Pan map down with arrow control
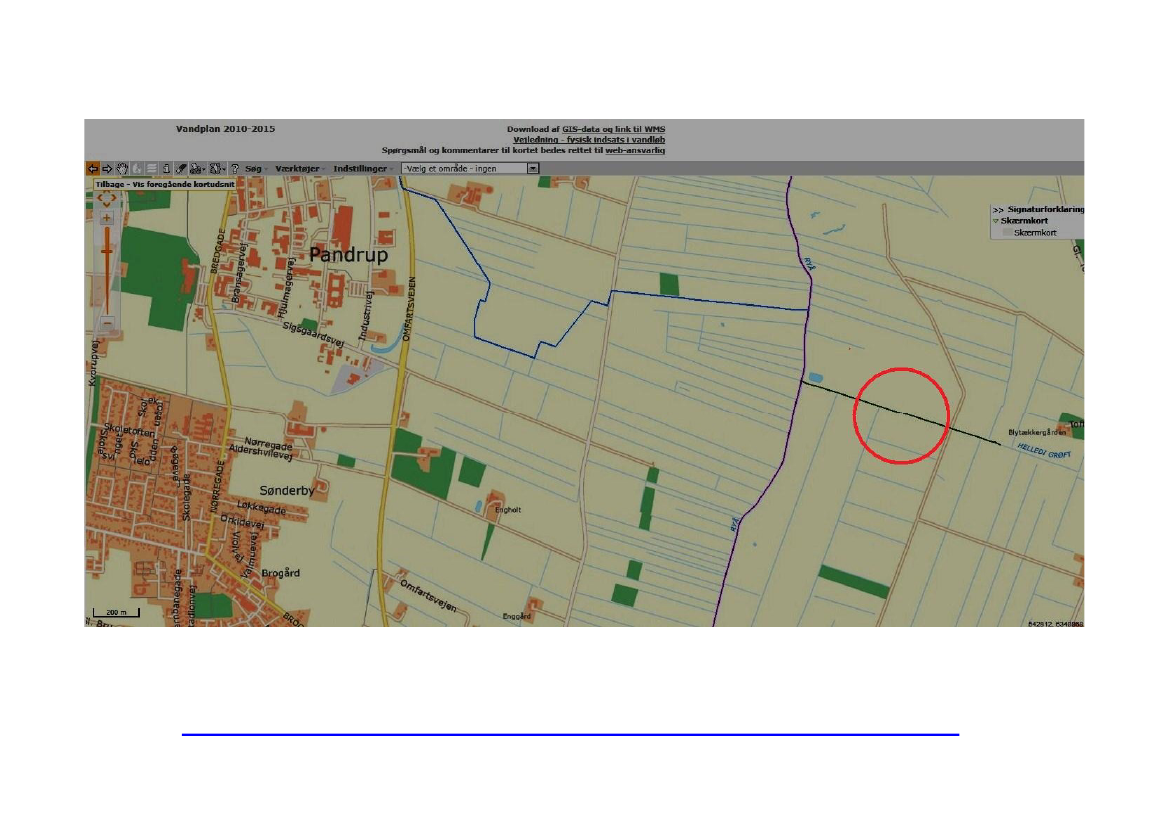Screen dimensions: 1169x827 pos(107,204)
